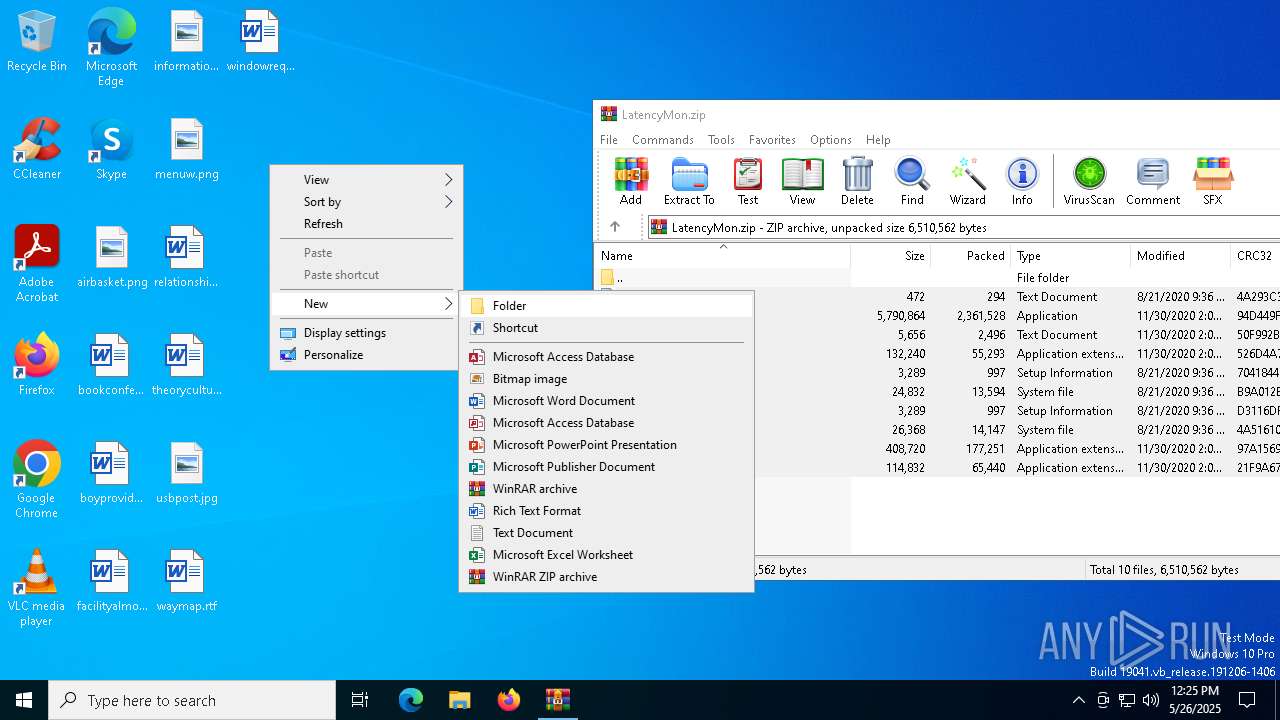Screen dimensions: 1280x720
Task: Open the volume control in tray
Action: pyautogui.click(x=1151, y=700)
